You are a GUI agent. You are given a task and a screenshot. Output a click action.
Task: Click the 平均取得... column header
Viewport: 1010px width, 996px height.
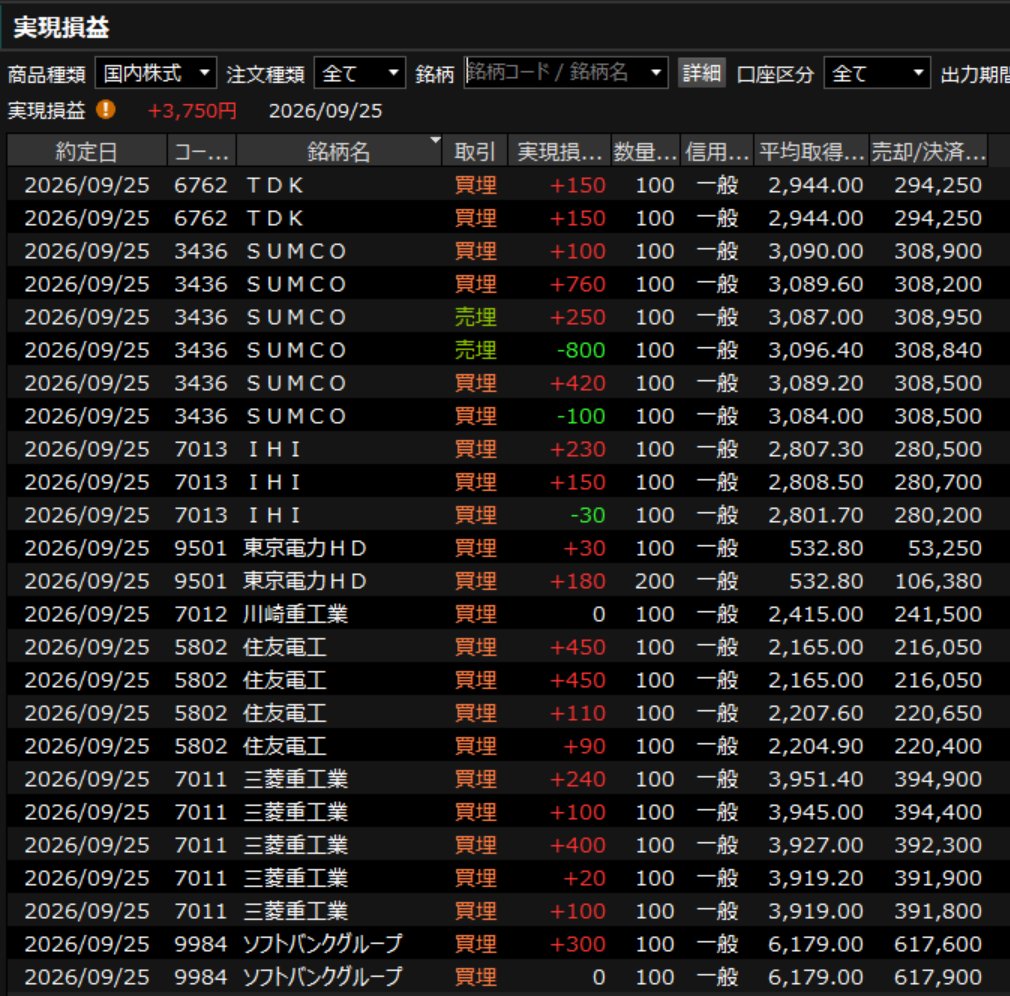[x=812, y=151]
